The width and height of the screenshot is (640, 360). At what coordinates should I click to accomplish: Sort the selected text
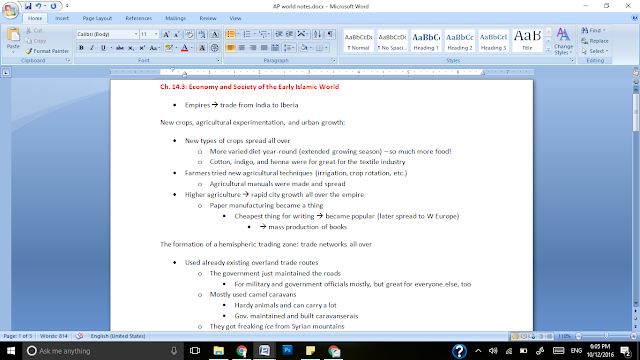click(318, 34)
